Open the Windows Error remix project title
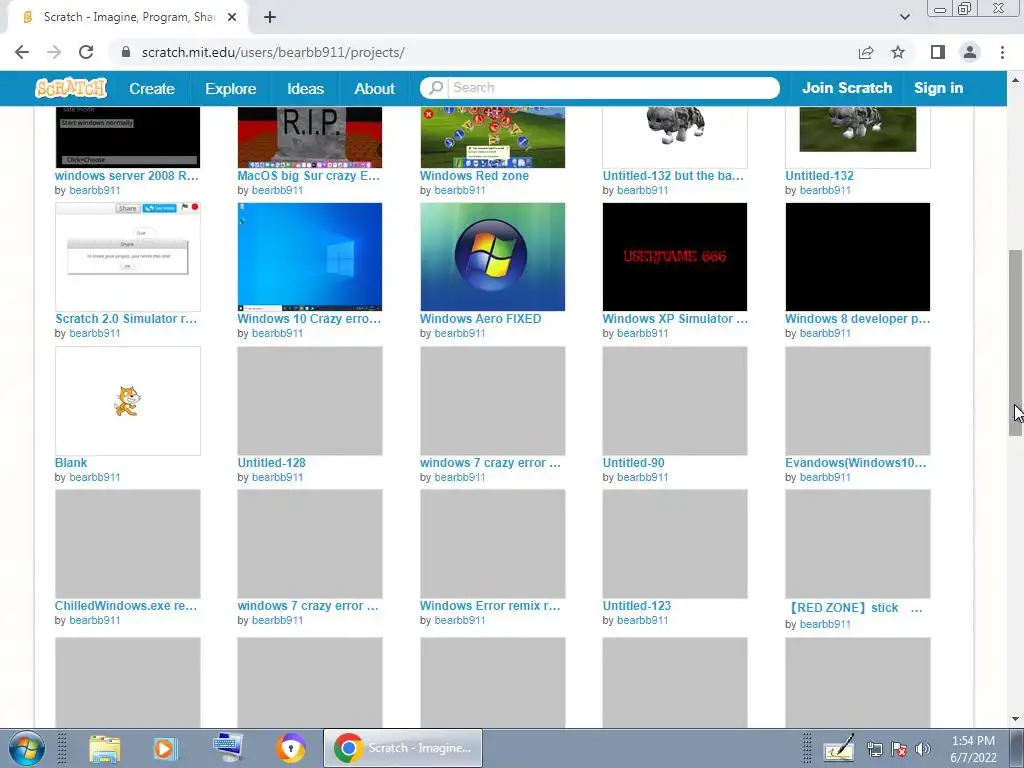 click(490, 605)
